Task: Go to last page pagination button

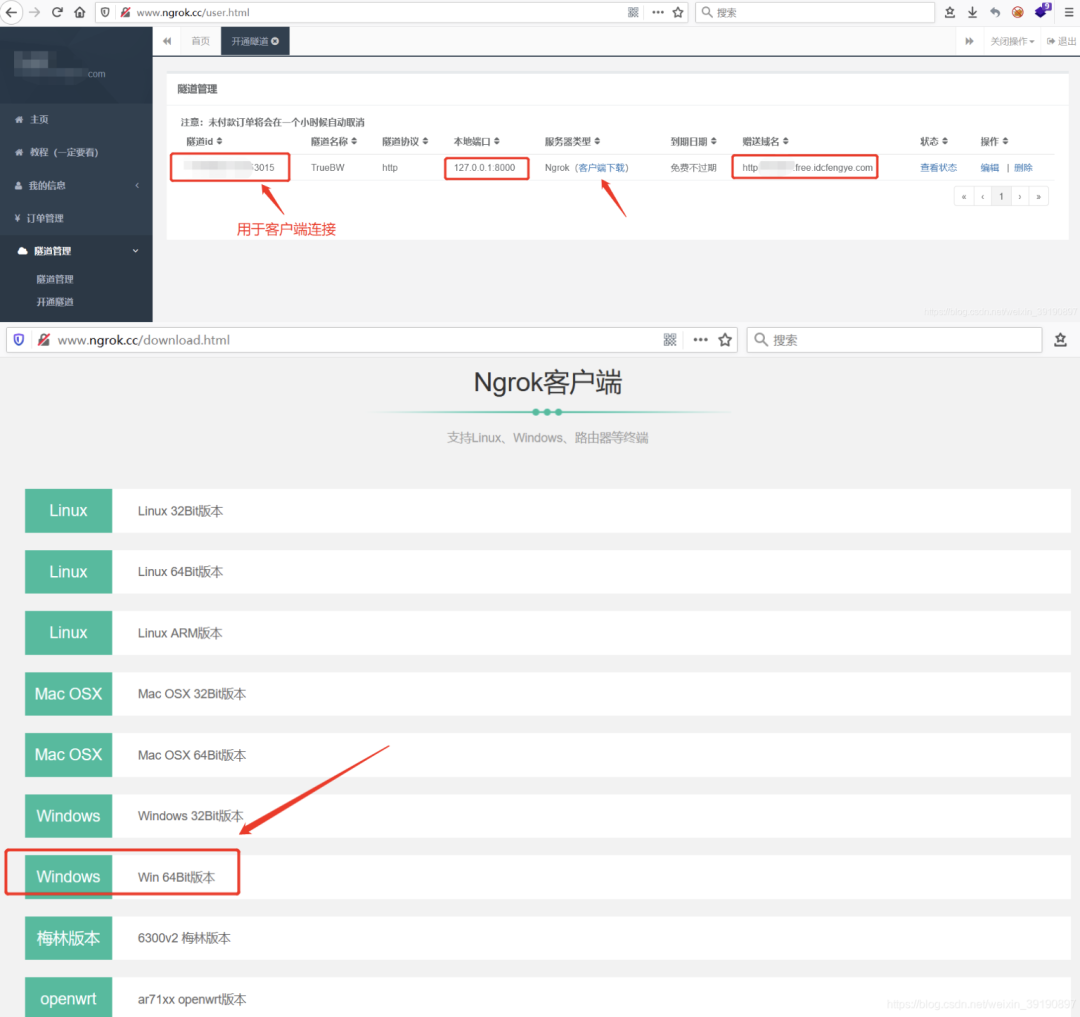Action: point(1038,196)
